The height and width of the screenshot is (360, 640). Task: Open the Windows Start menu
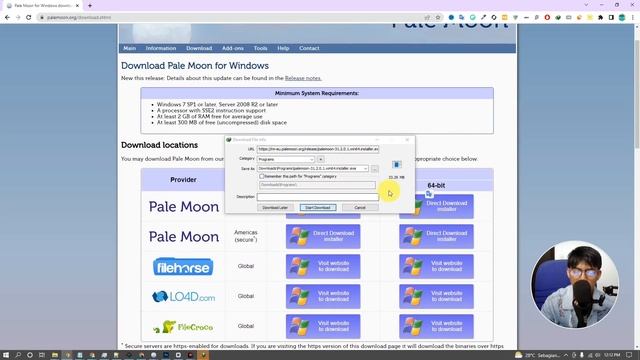6,355
